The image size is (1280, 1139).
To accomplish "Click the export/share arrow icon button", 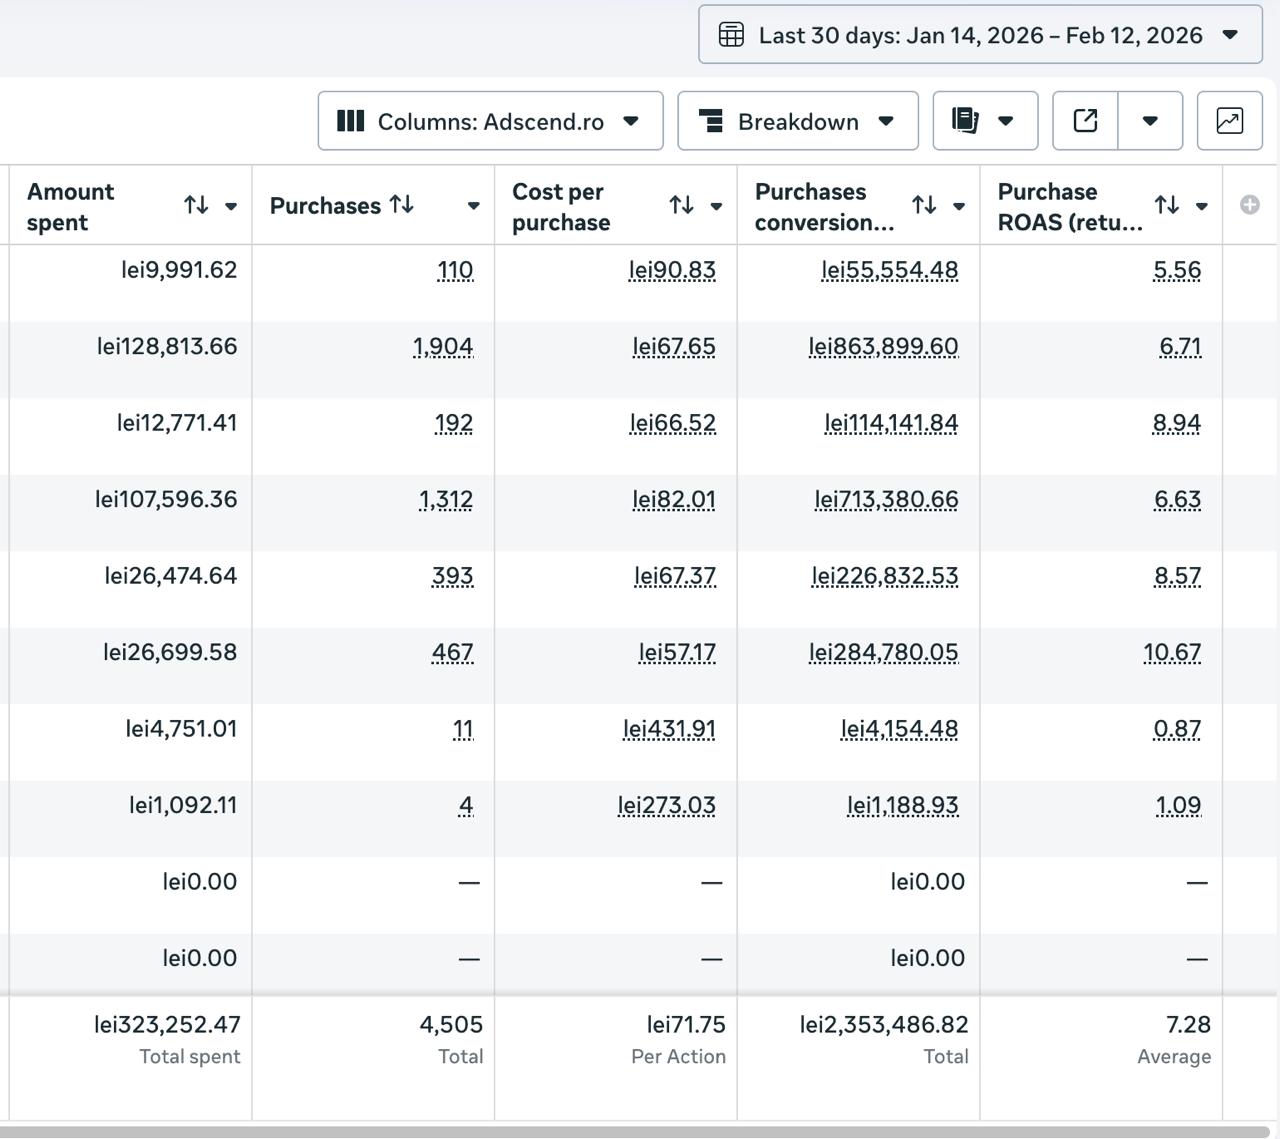I will (x=1085, y=121).
